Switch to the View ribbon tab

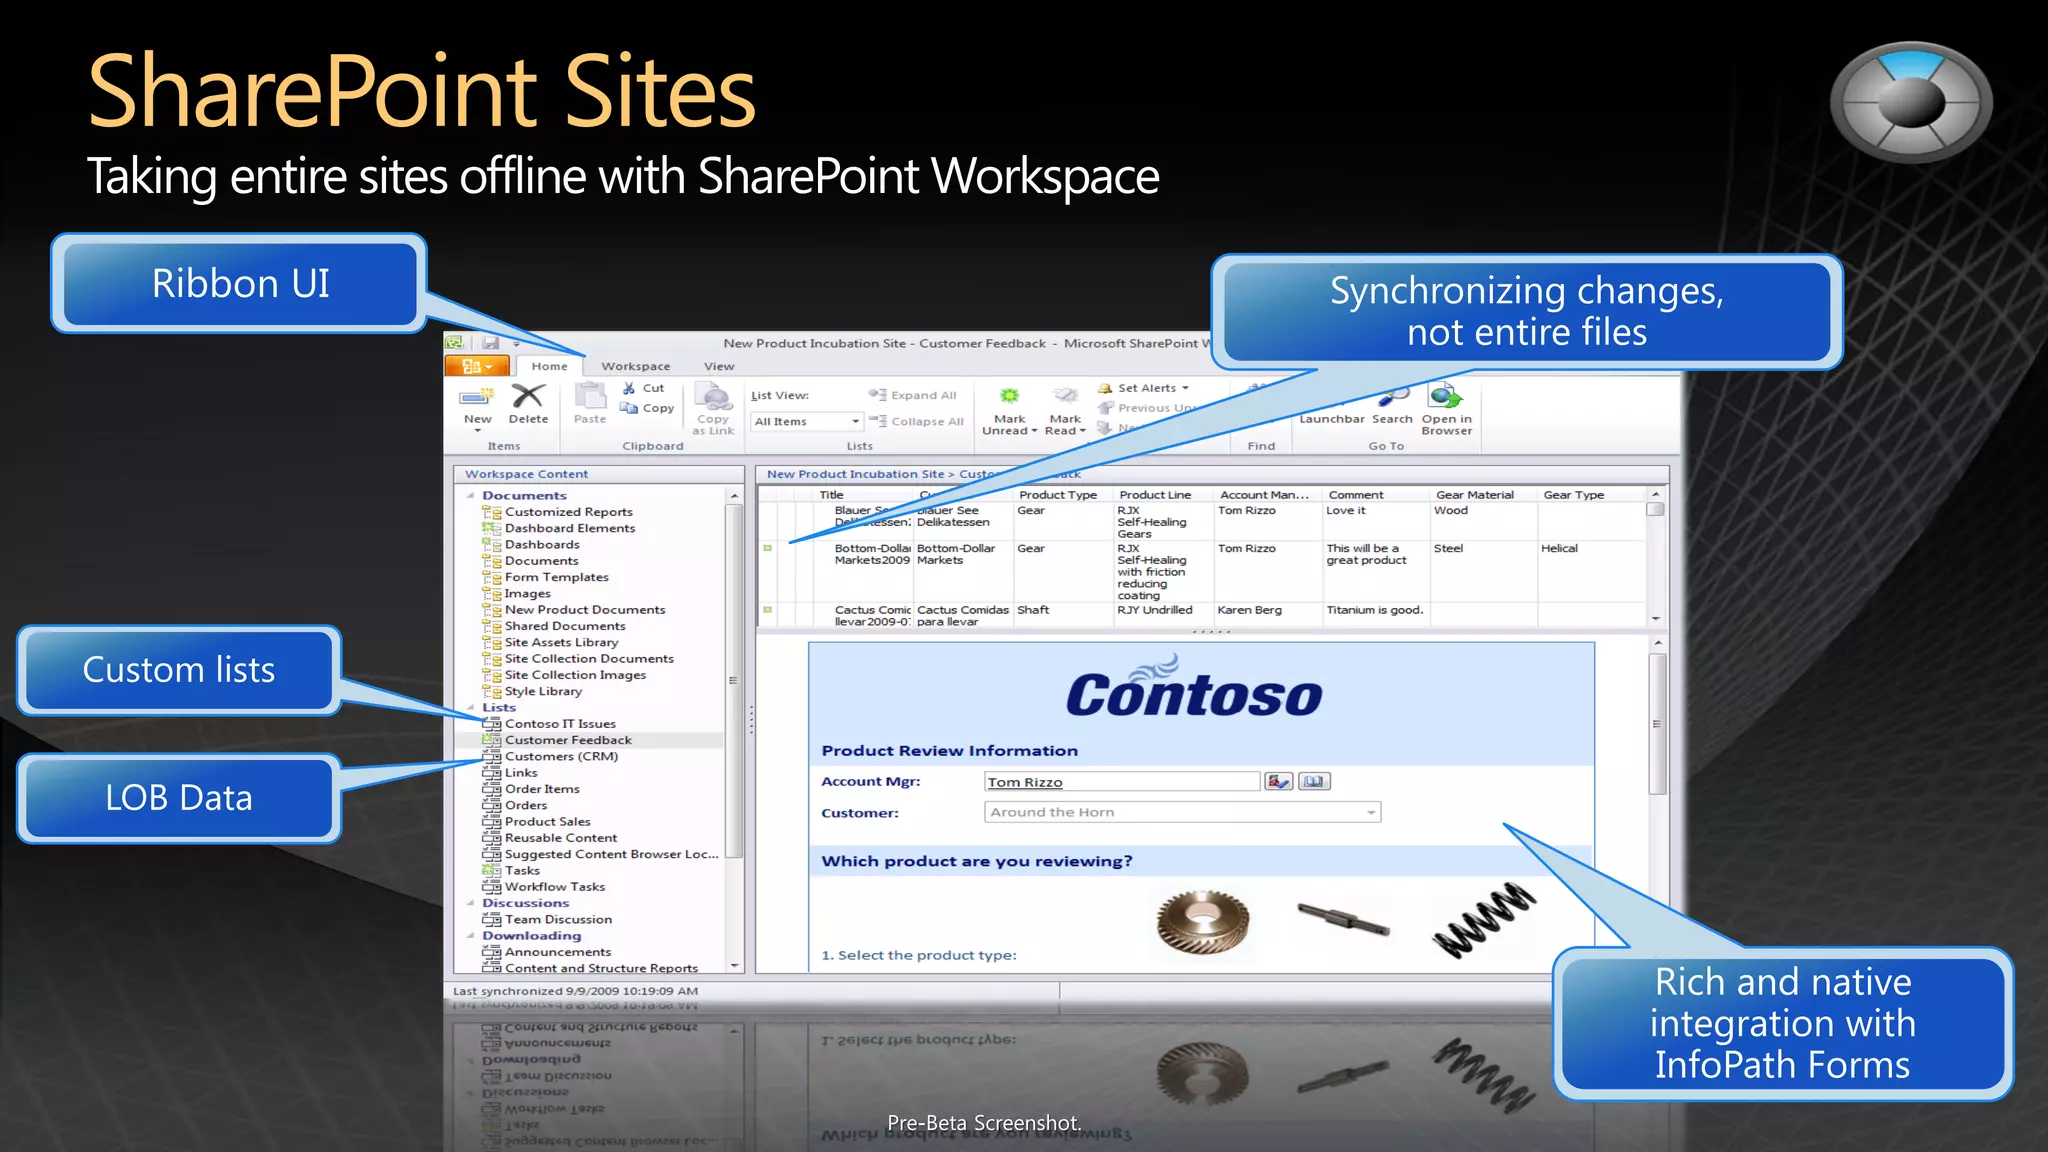[719, 367]
